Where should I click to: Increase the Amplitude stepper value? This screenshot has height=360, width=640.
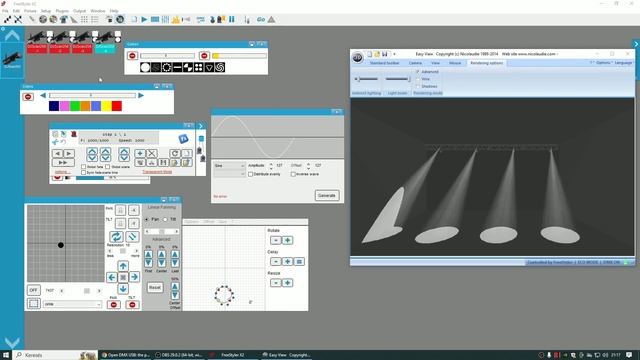point(271,164)
